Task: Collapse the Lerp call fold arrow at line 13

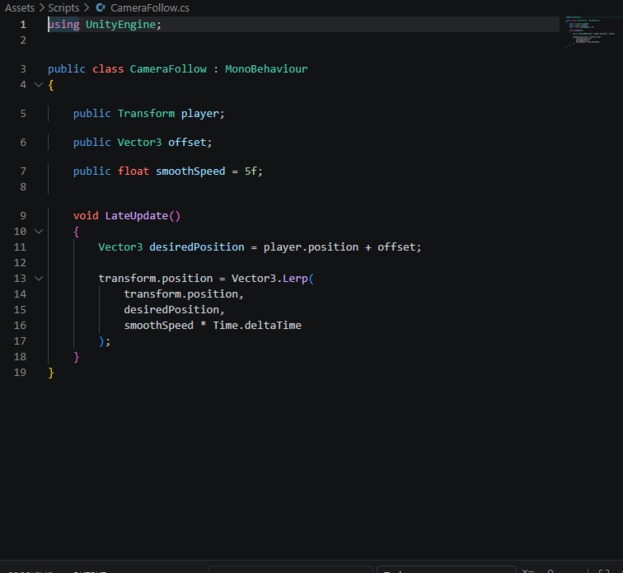Action: coord(39,278)
